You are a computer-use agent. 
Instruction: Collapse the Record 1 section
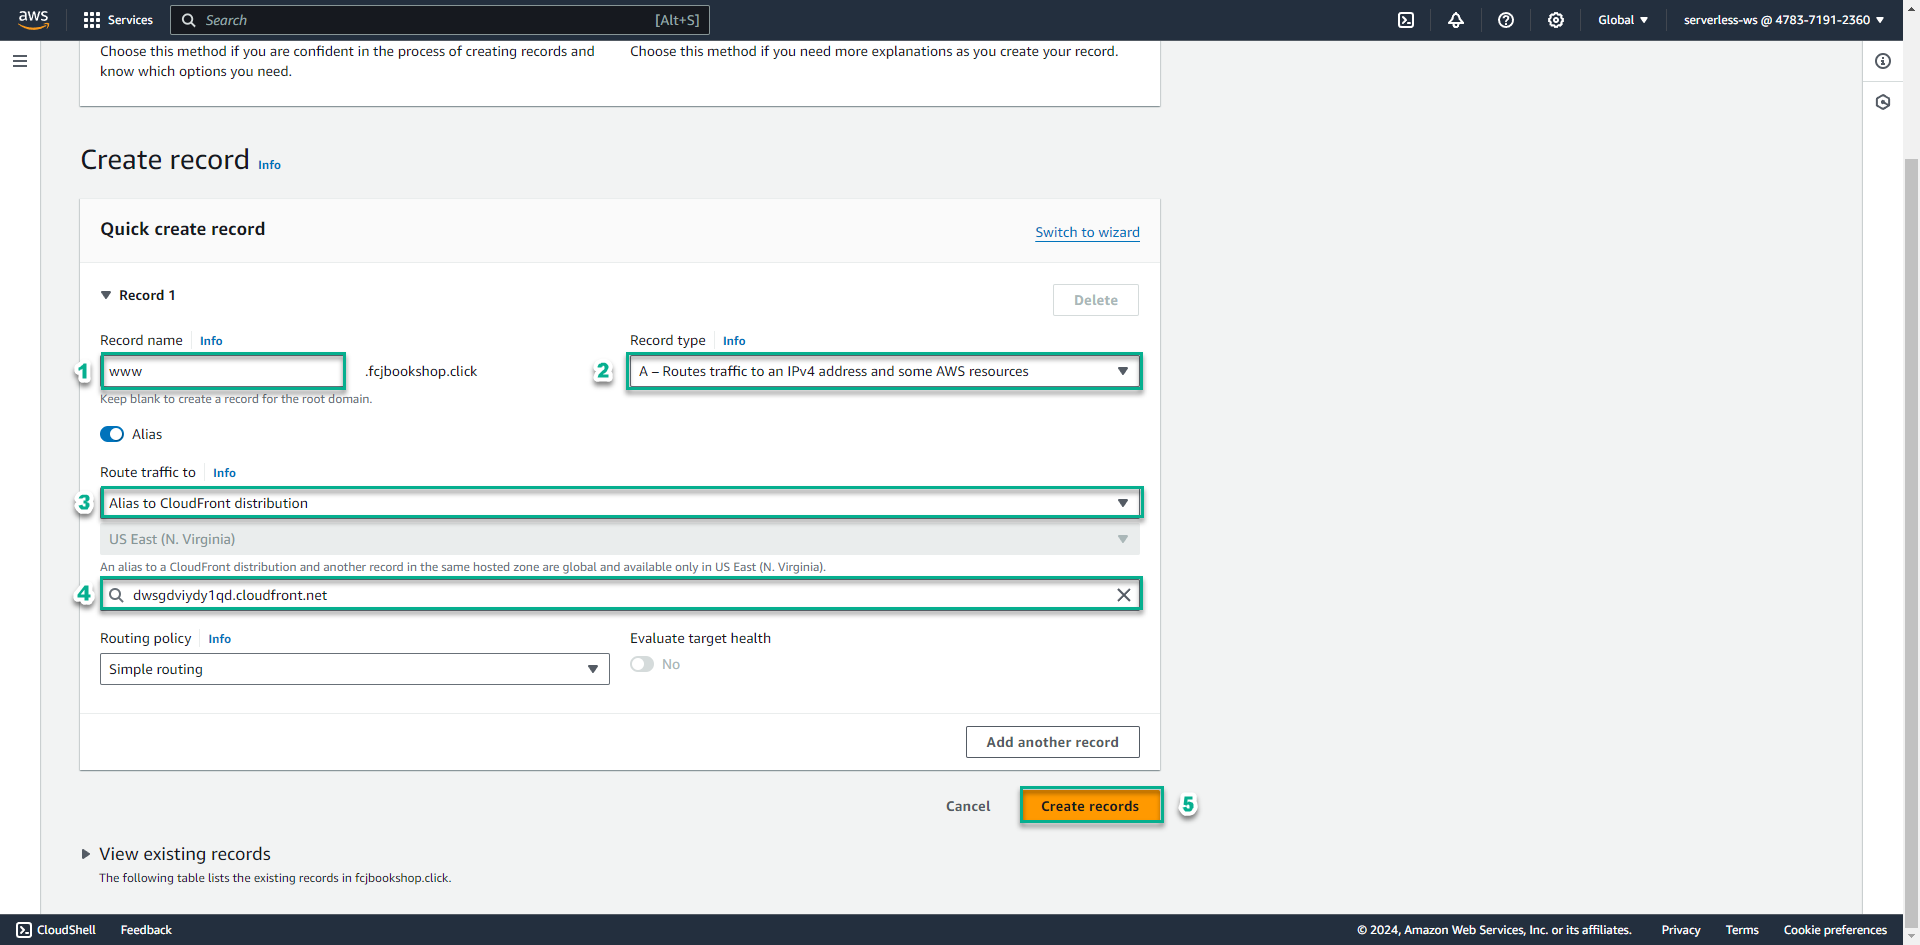[x=106, y=295]
